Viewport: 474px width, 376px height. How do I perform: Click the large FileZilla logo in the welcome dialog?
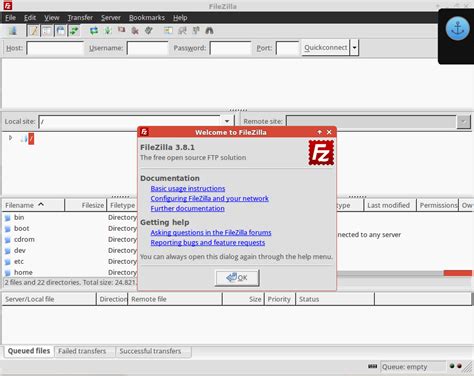(x=321, y=153)
